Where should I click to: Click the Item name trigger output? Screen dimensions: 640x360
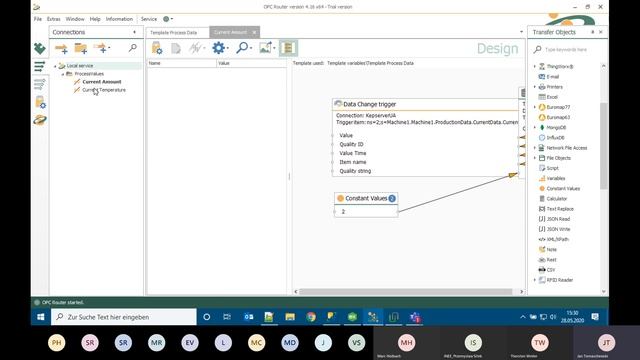click(x=353, y=162)
